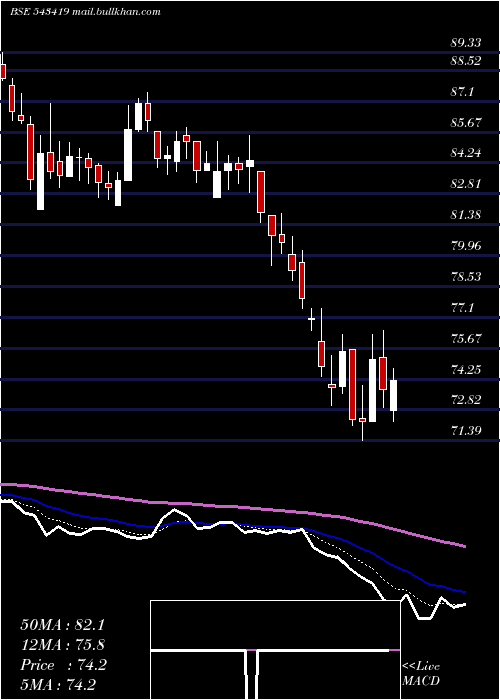
Task: Click the 84.24 price level label
Action: click(x=467, y=153)
